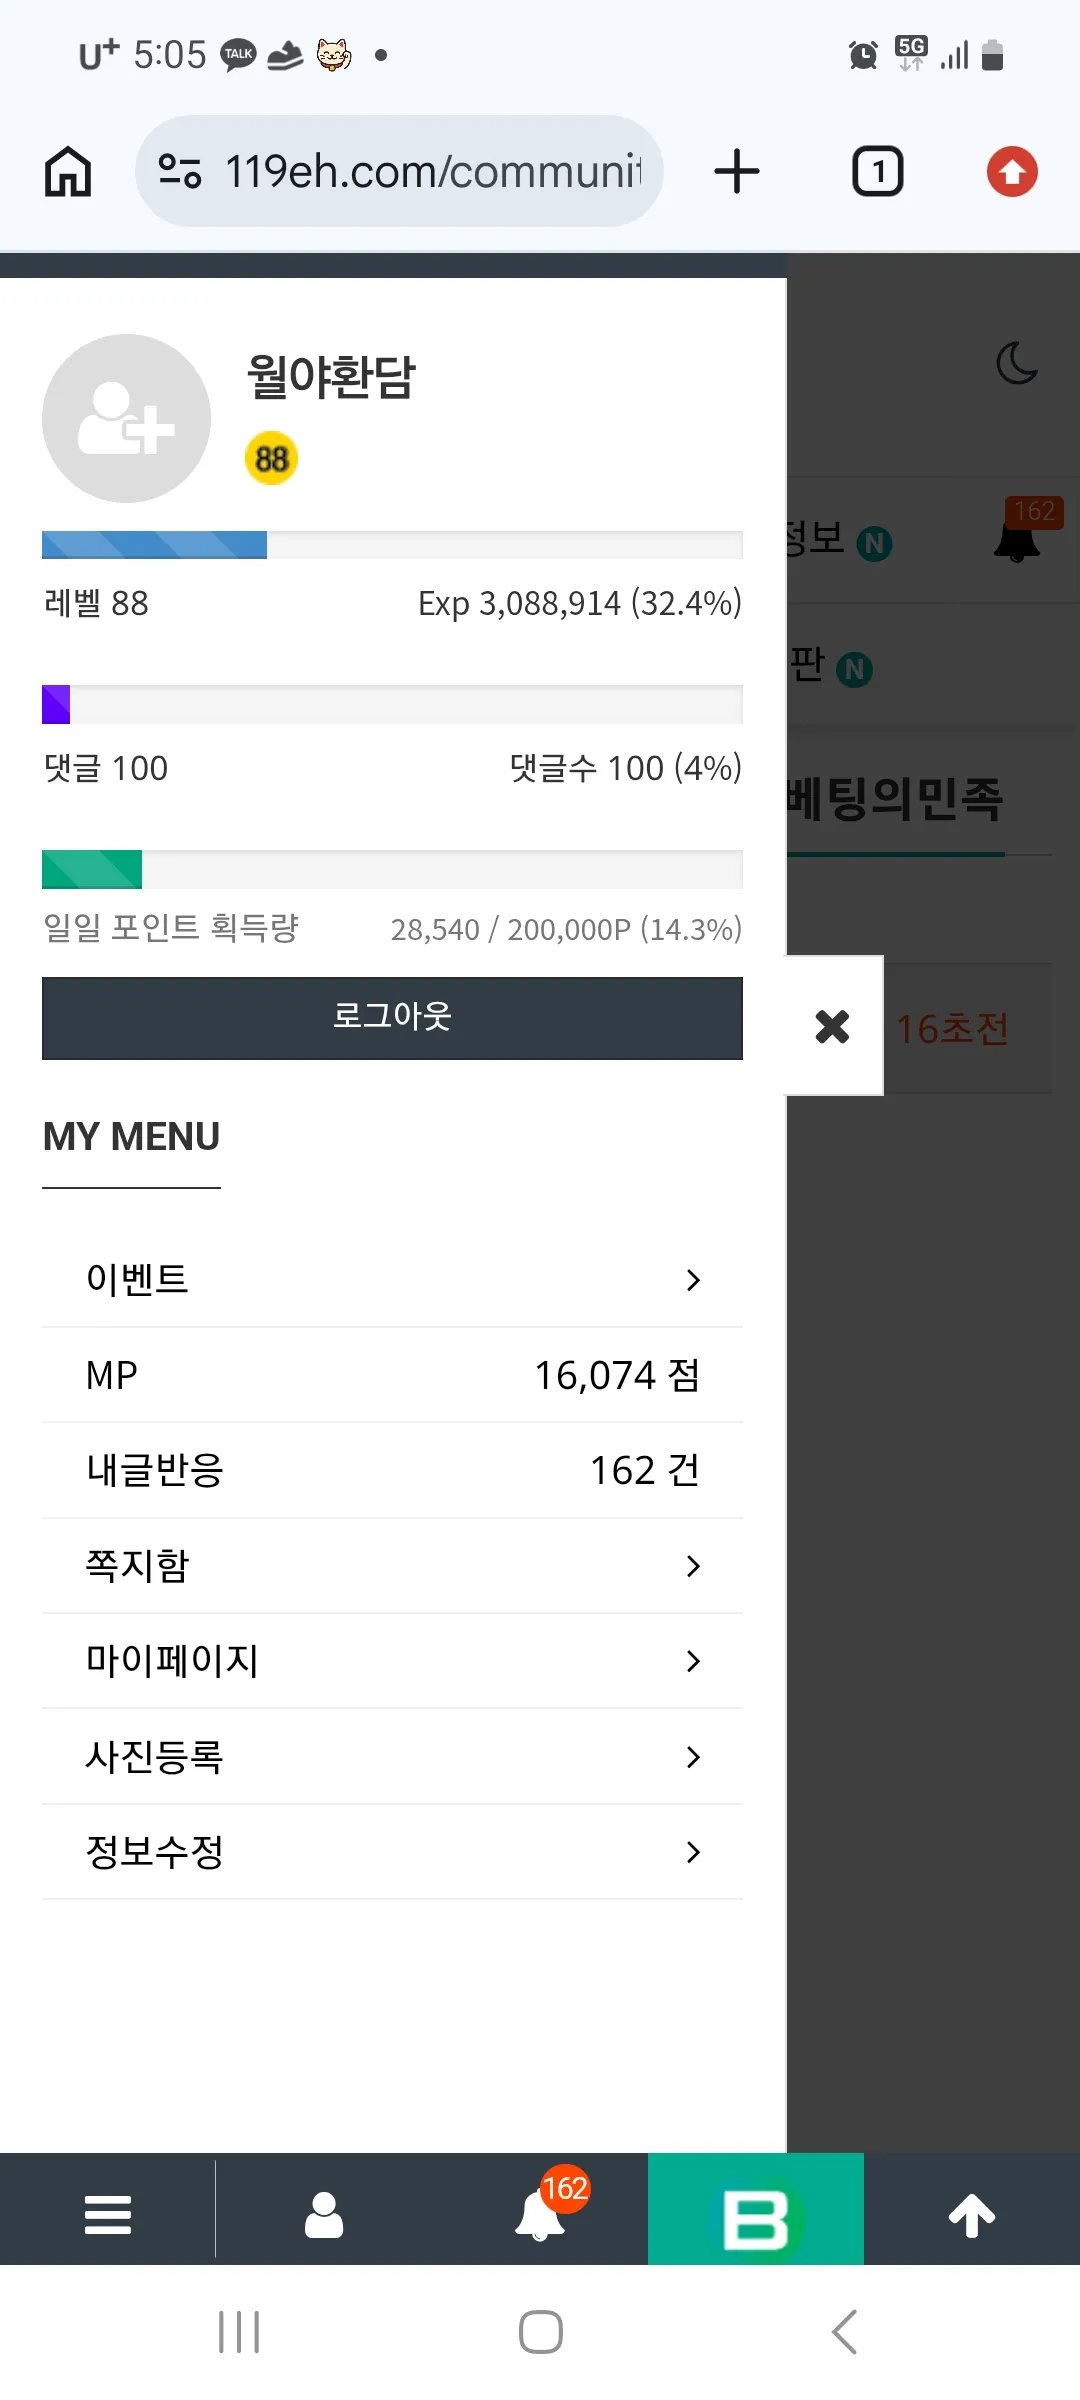
Task: Open the 마이페이지 menu item
Action: (392, 1661)
